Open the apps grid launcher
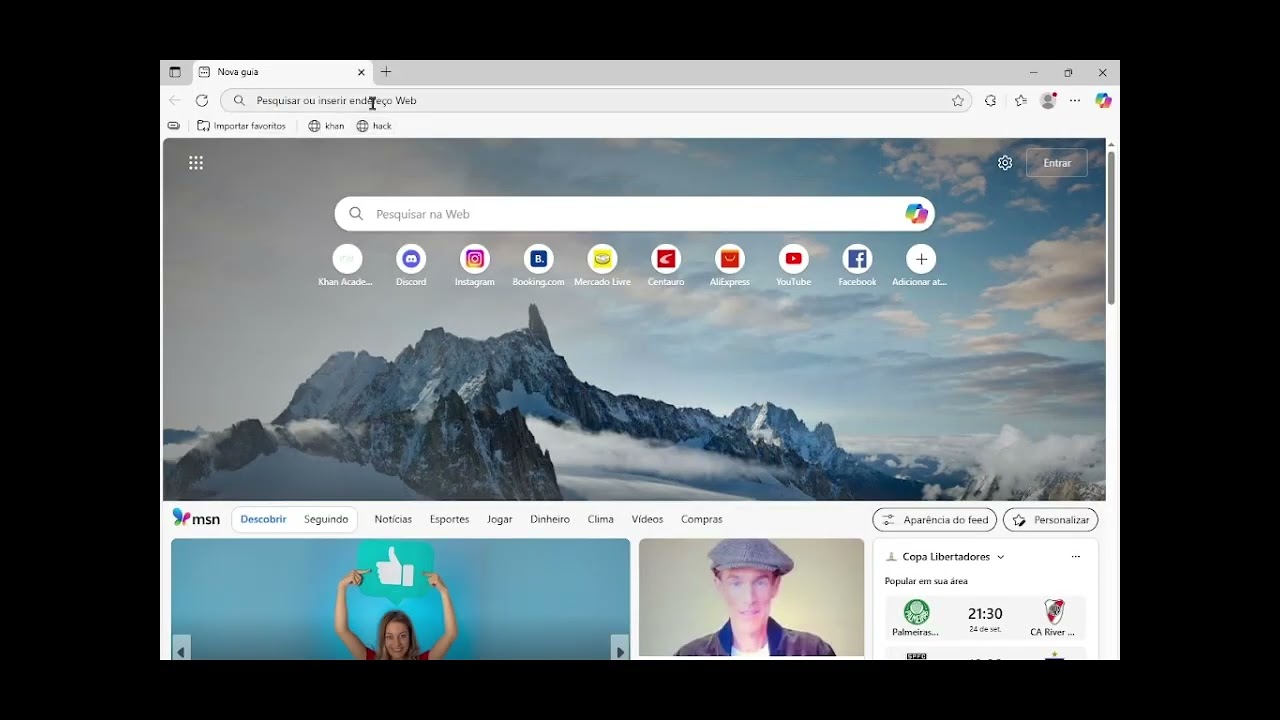The image size is (1280, 720). coord(196,163)
